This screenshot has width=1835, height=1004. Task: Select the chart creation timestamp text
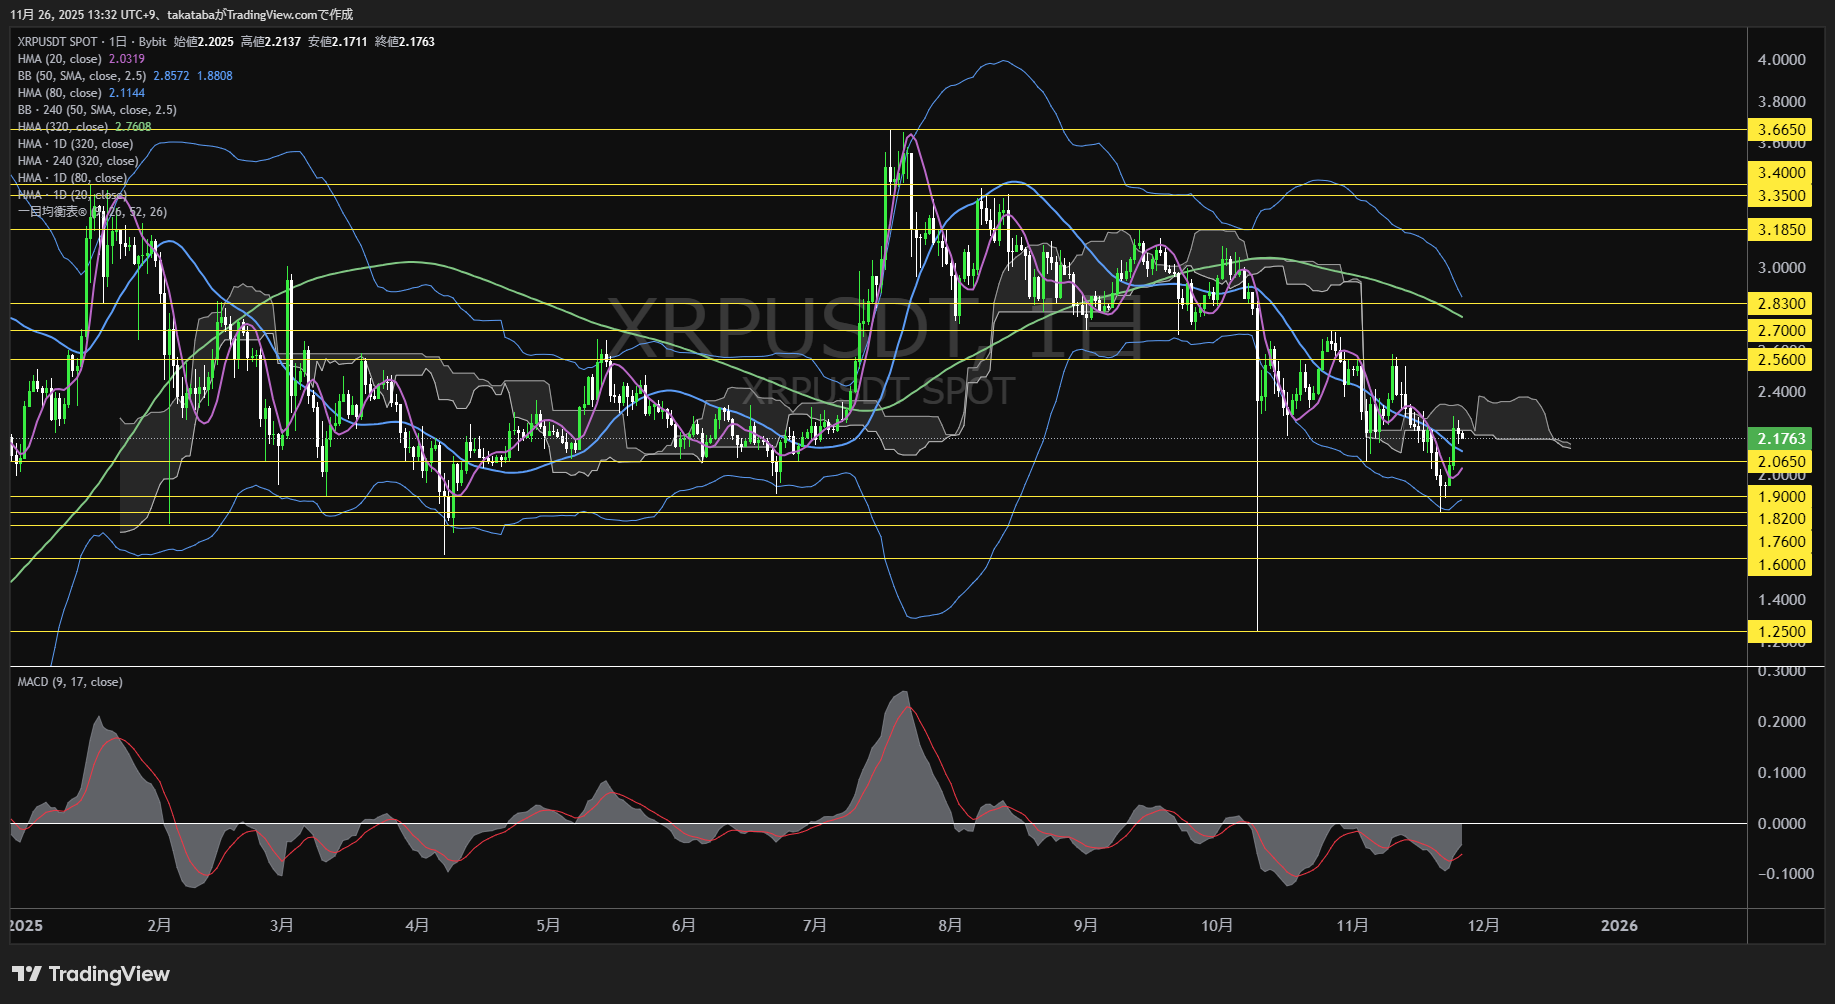180,15
